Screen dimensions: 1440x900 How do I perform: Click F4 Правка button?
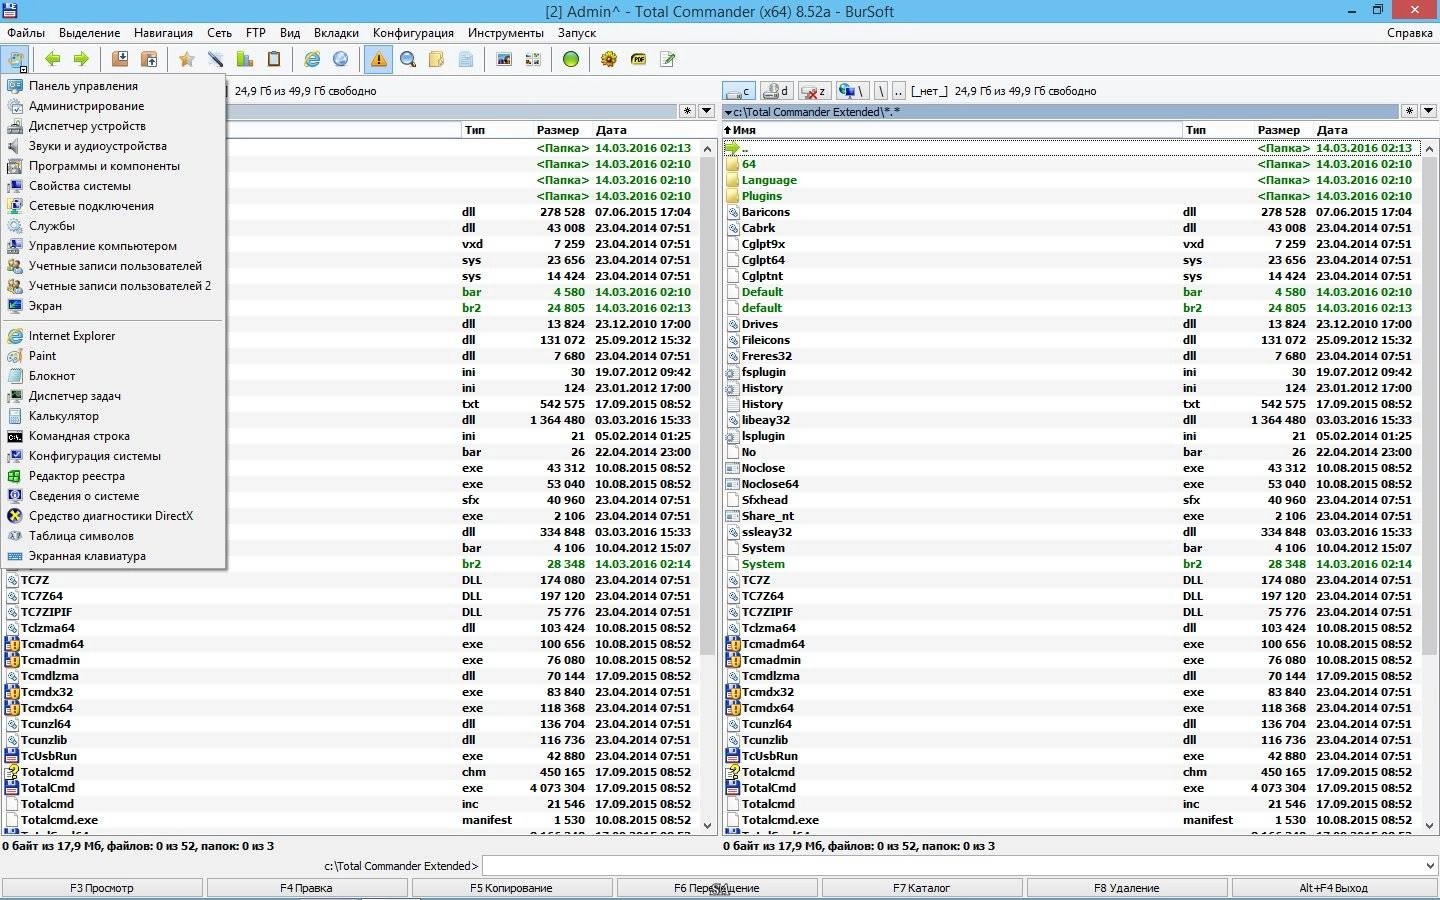click(307, 888)
